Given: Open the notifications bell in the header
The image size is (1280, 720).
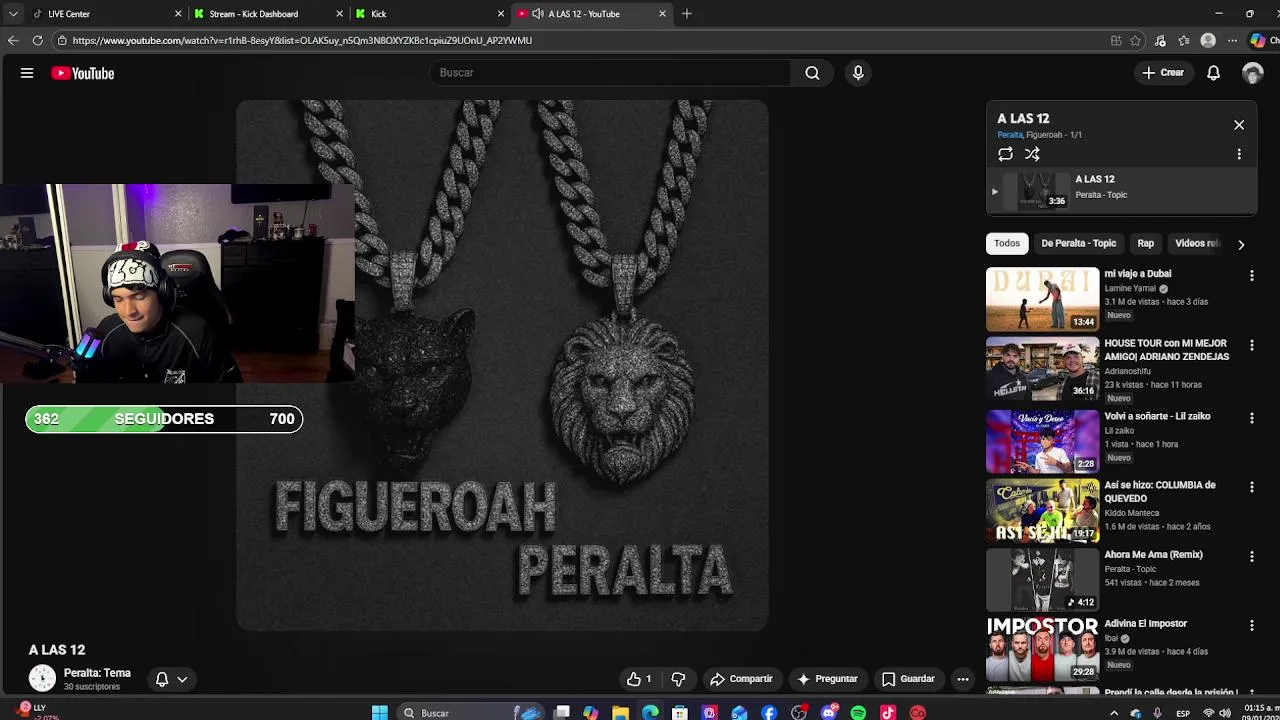Looking at the screenshot, I should pyautogui.click(x=1213, y=73).
